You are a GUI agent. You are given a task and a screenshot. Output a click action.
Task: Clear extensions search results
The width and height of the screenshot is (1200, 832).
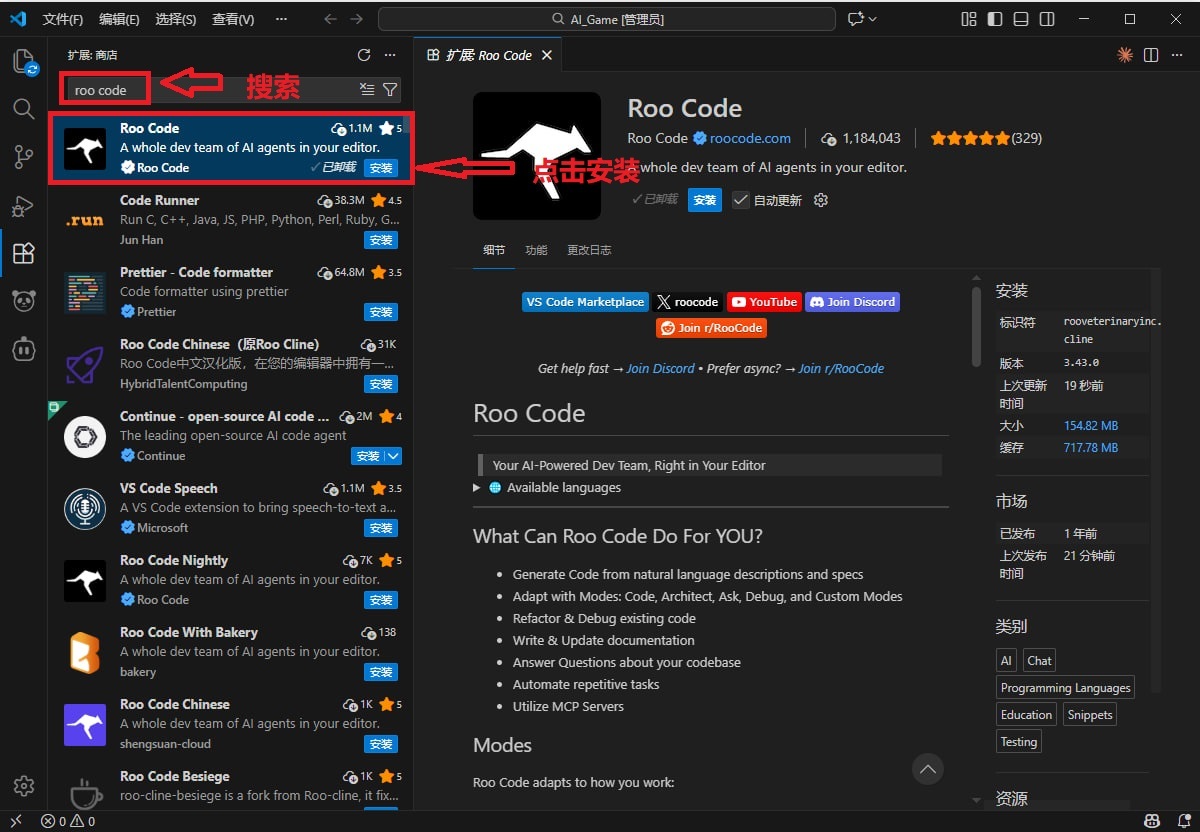(367, 90)
